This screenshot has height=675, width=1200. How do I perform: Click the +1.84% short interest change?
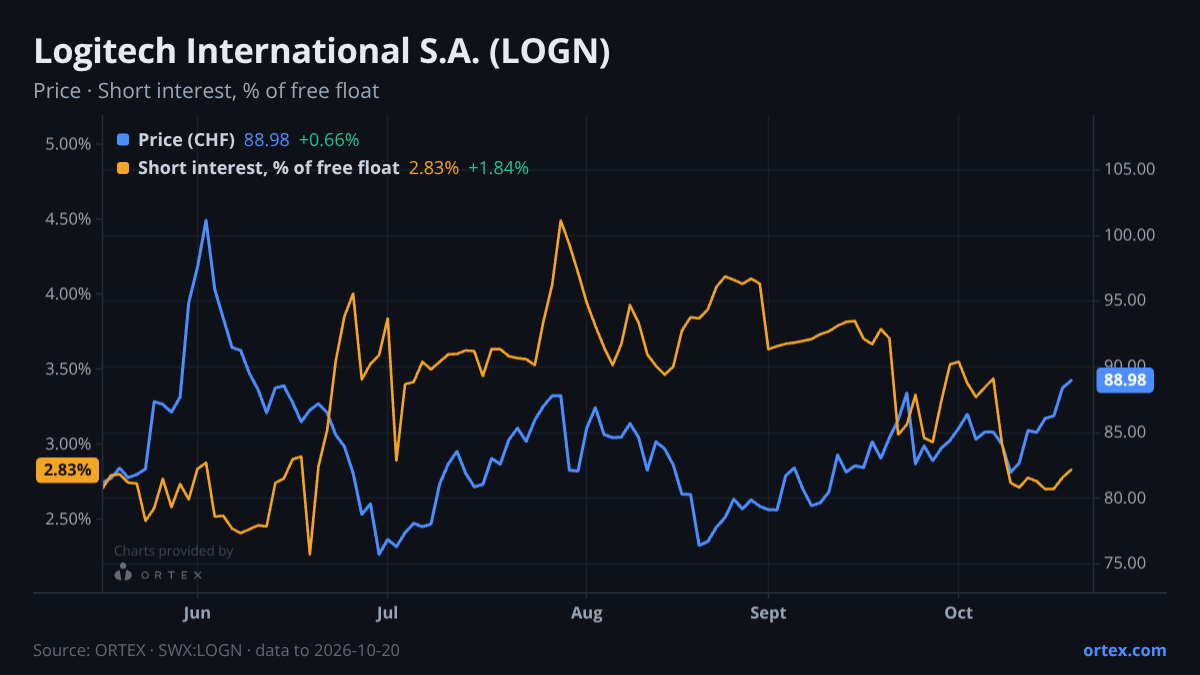pos(498,168)
